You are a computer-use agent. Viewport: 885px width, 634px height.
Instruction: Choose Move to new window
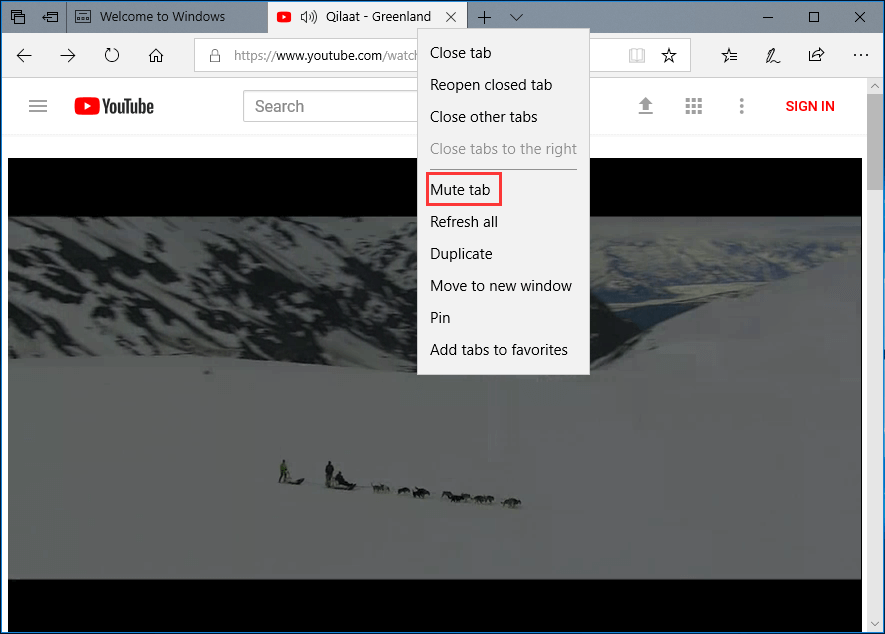pos(503,286)
